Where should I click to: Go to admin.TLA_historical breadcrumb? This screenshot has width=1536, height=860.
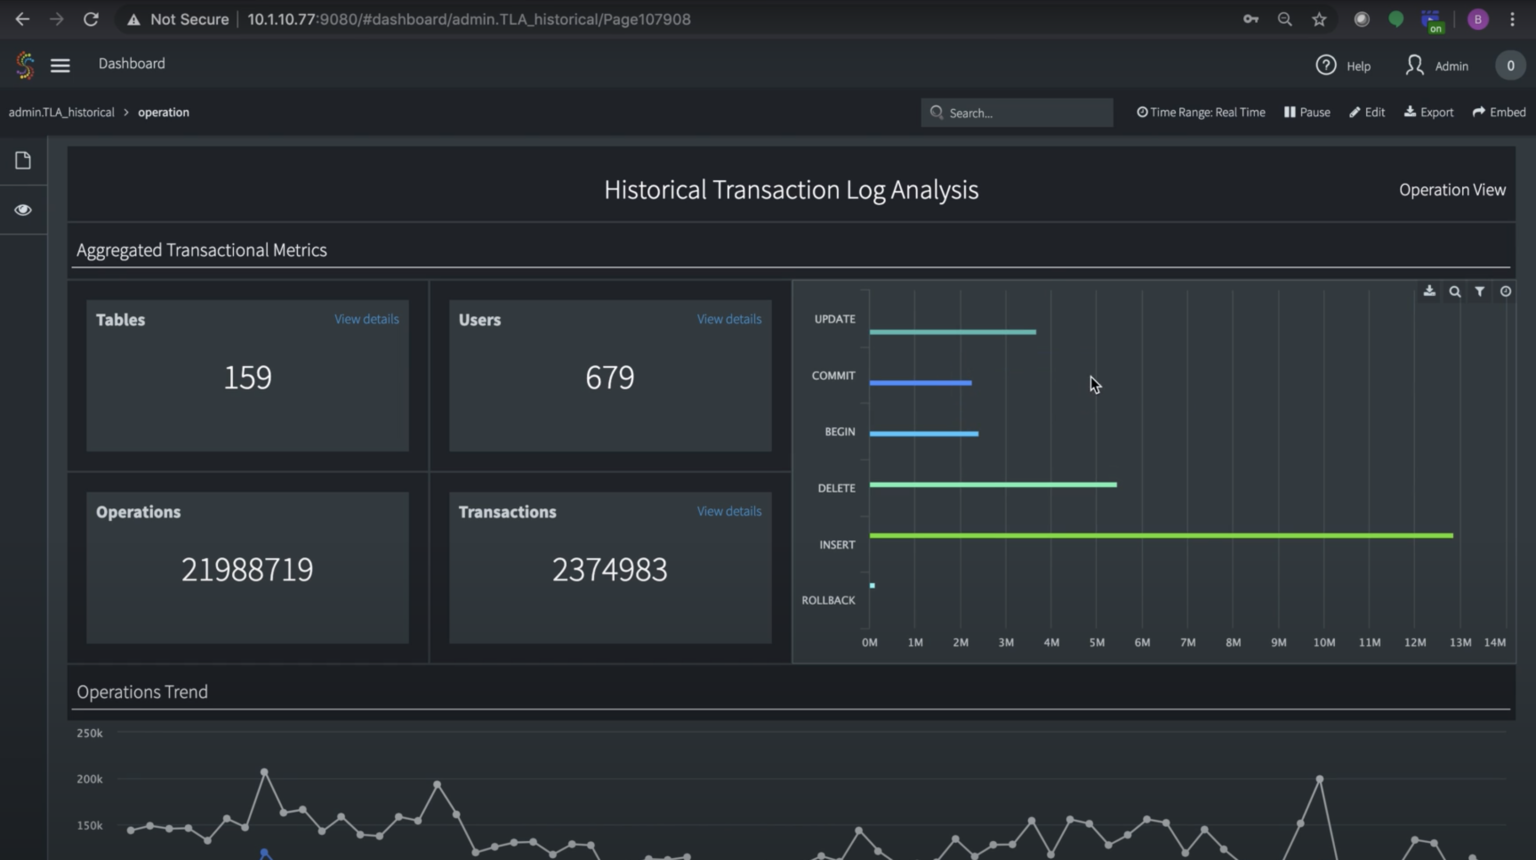point(61,112)
